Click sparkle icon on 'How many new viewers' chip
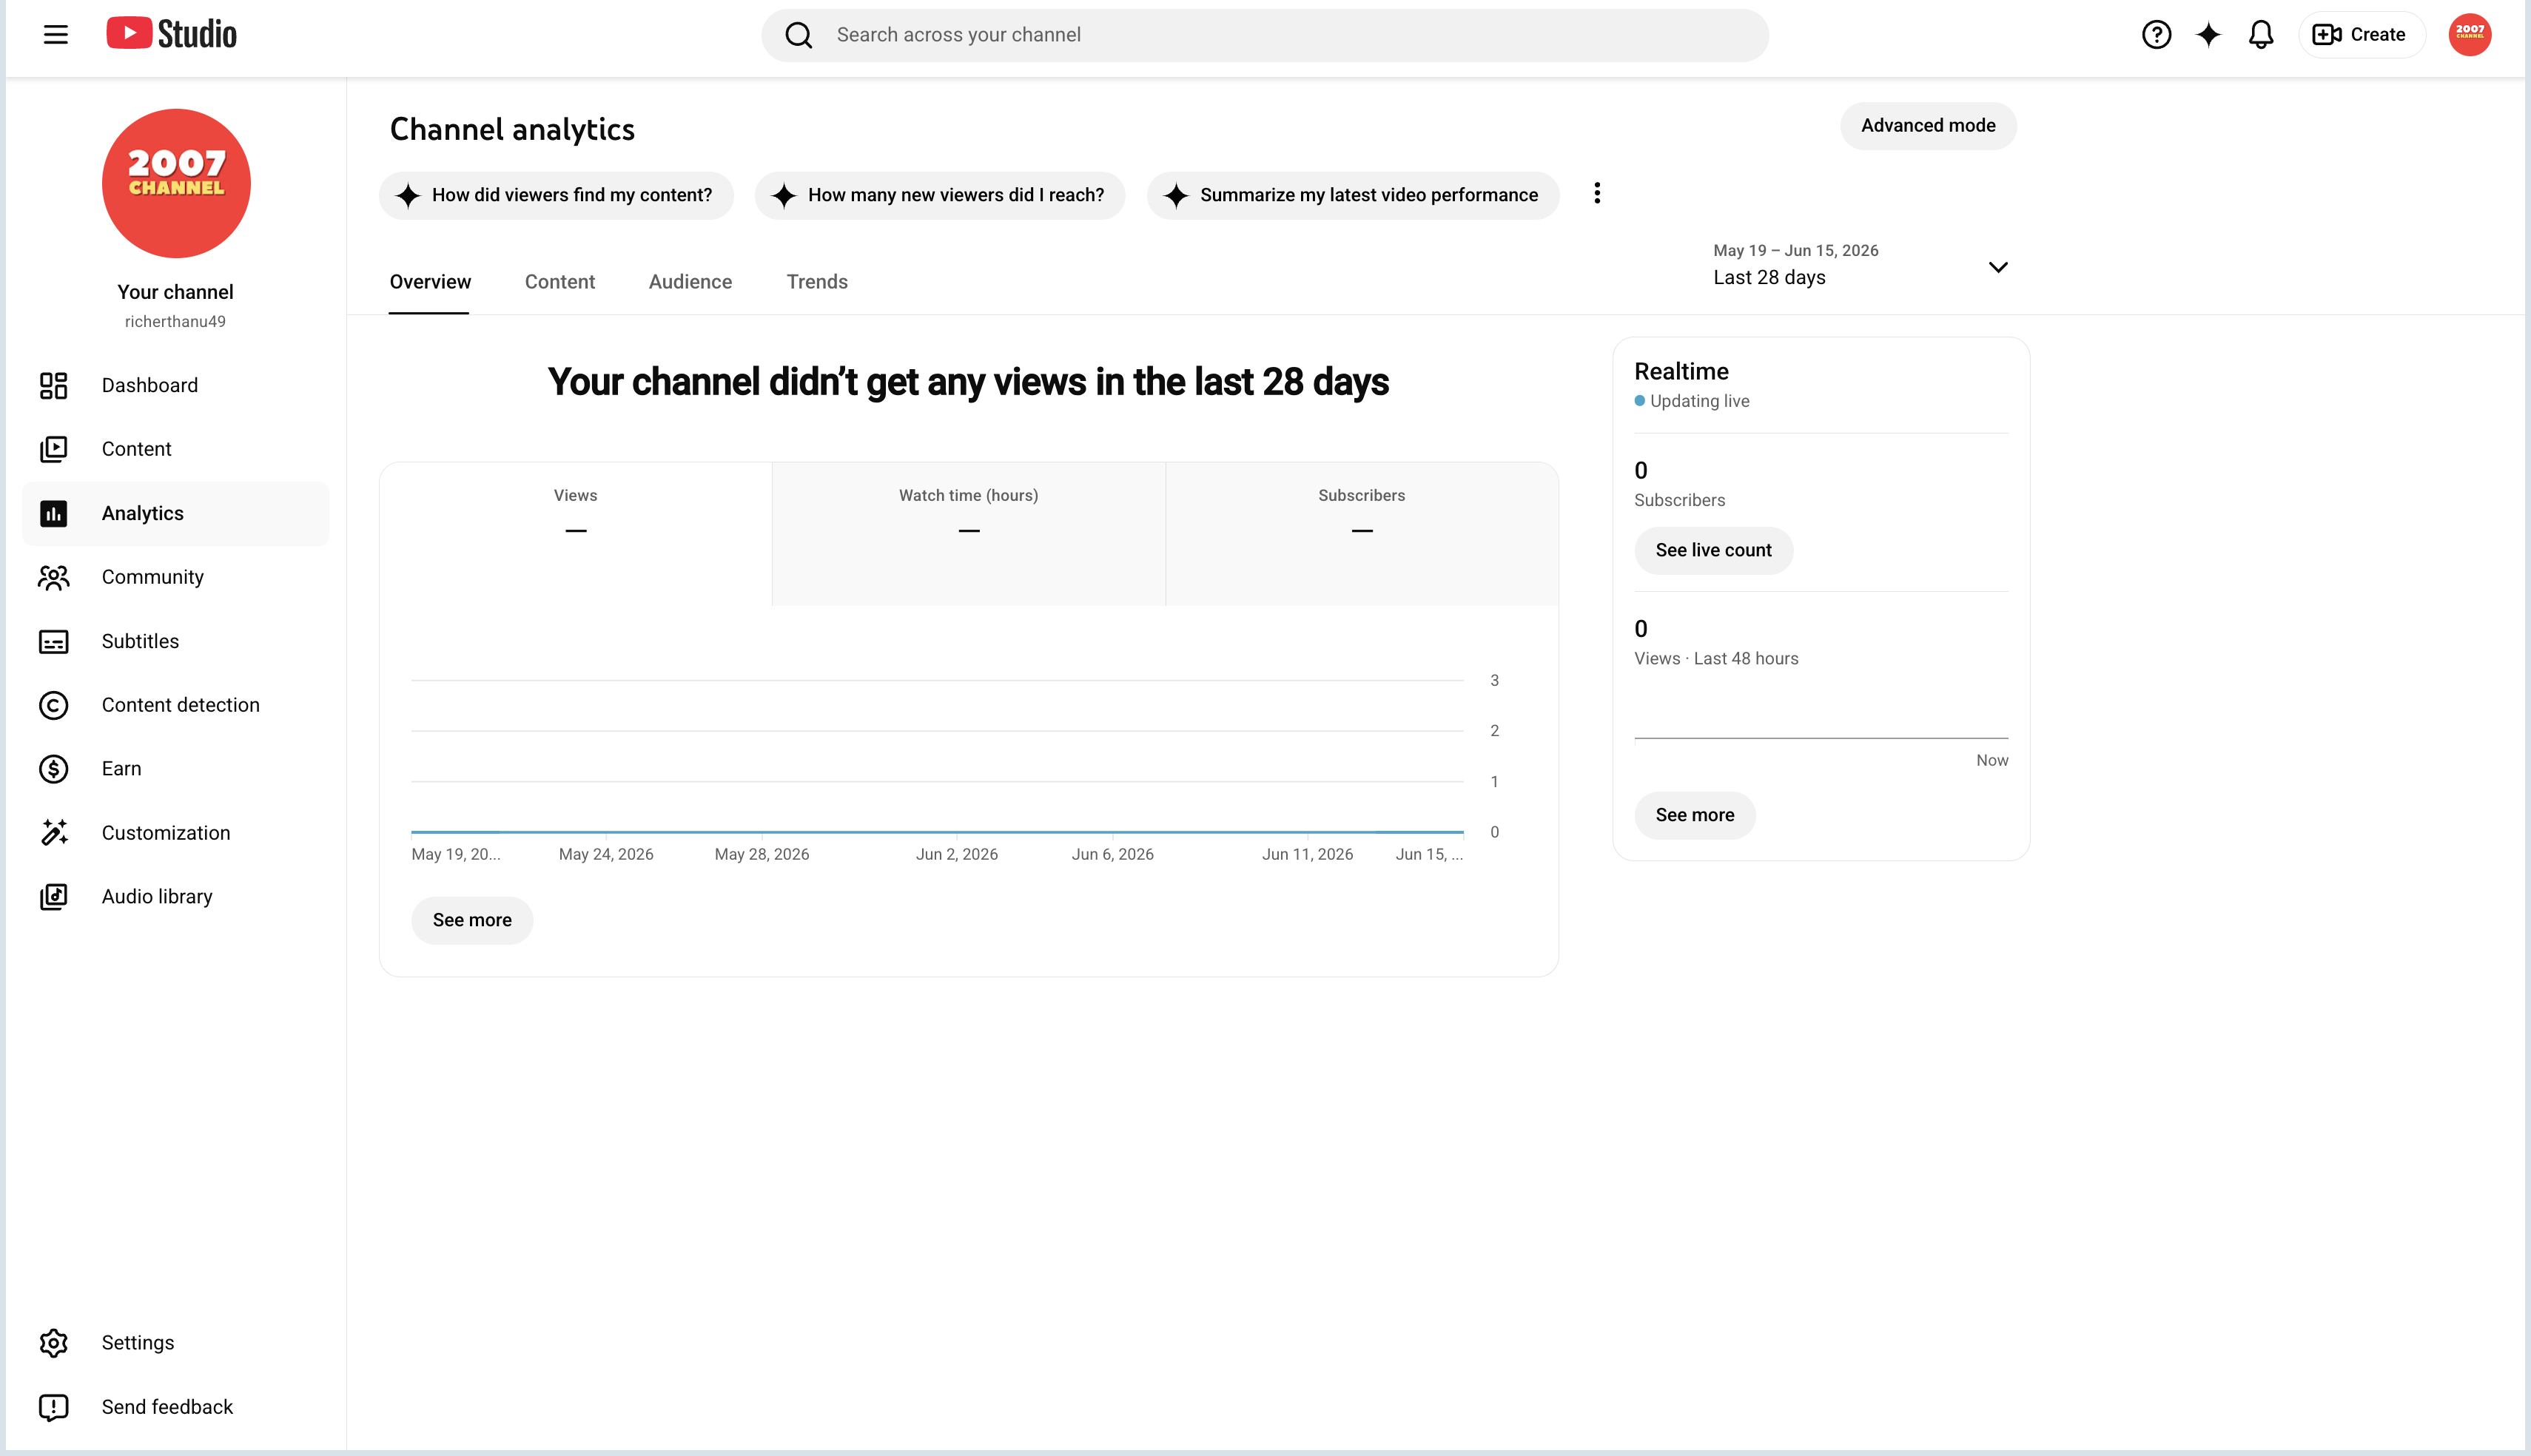The width and height of the screenshot is (2531, 1456). tap(784, 195)
